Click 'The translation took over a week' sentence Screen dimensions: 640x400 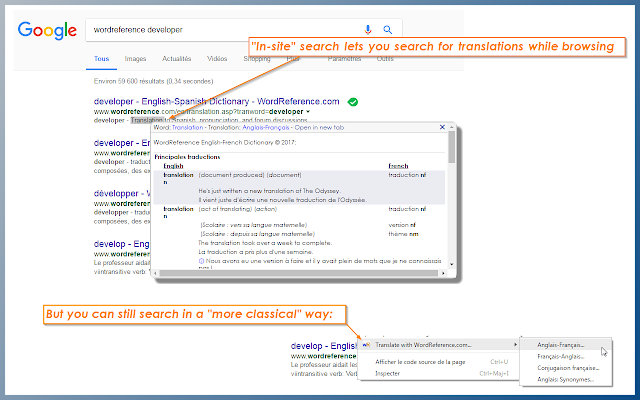265,243
